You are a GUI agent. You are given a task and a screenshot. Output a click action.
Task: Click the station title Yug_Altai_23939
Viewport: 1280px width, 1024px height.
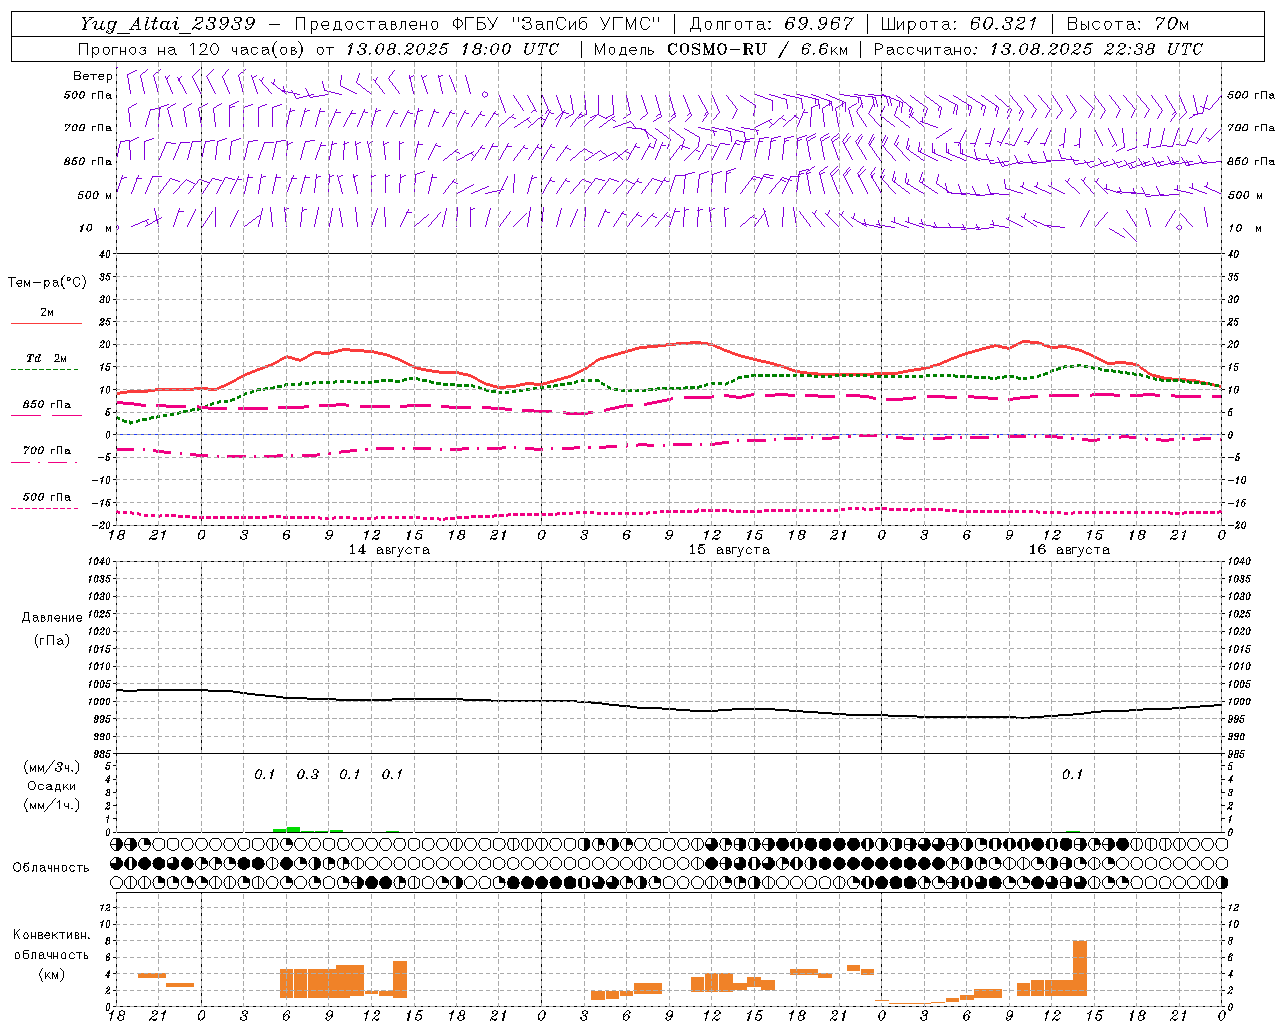167,24
